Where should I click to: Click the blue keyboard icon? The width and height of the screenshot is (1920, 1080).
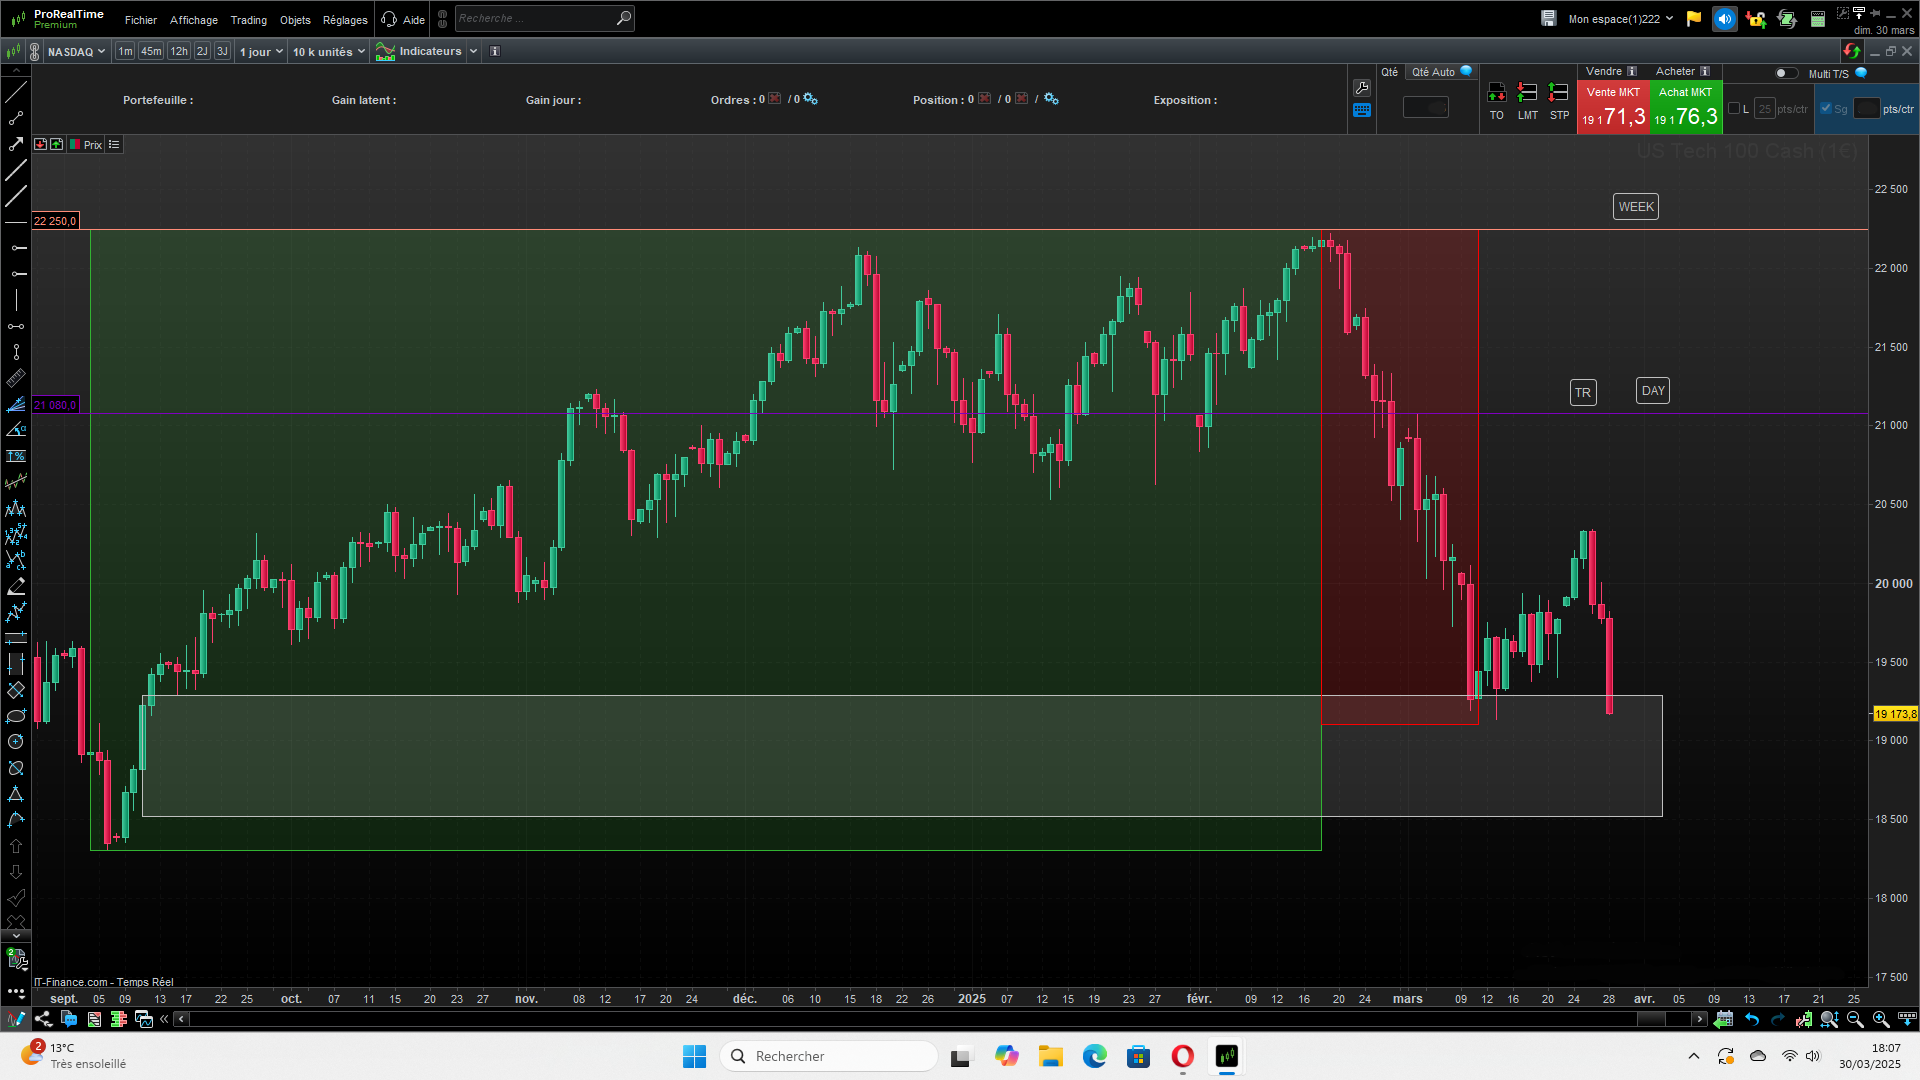(x=1361, y=111)
